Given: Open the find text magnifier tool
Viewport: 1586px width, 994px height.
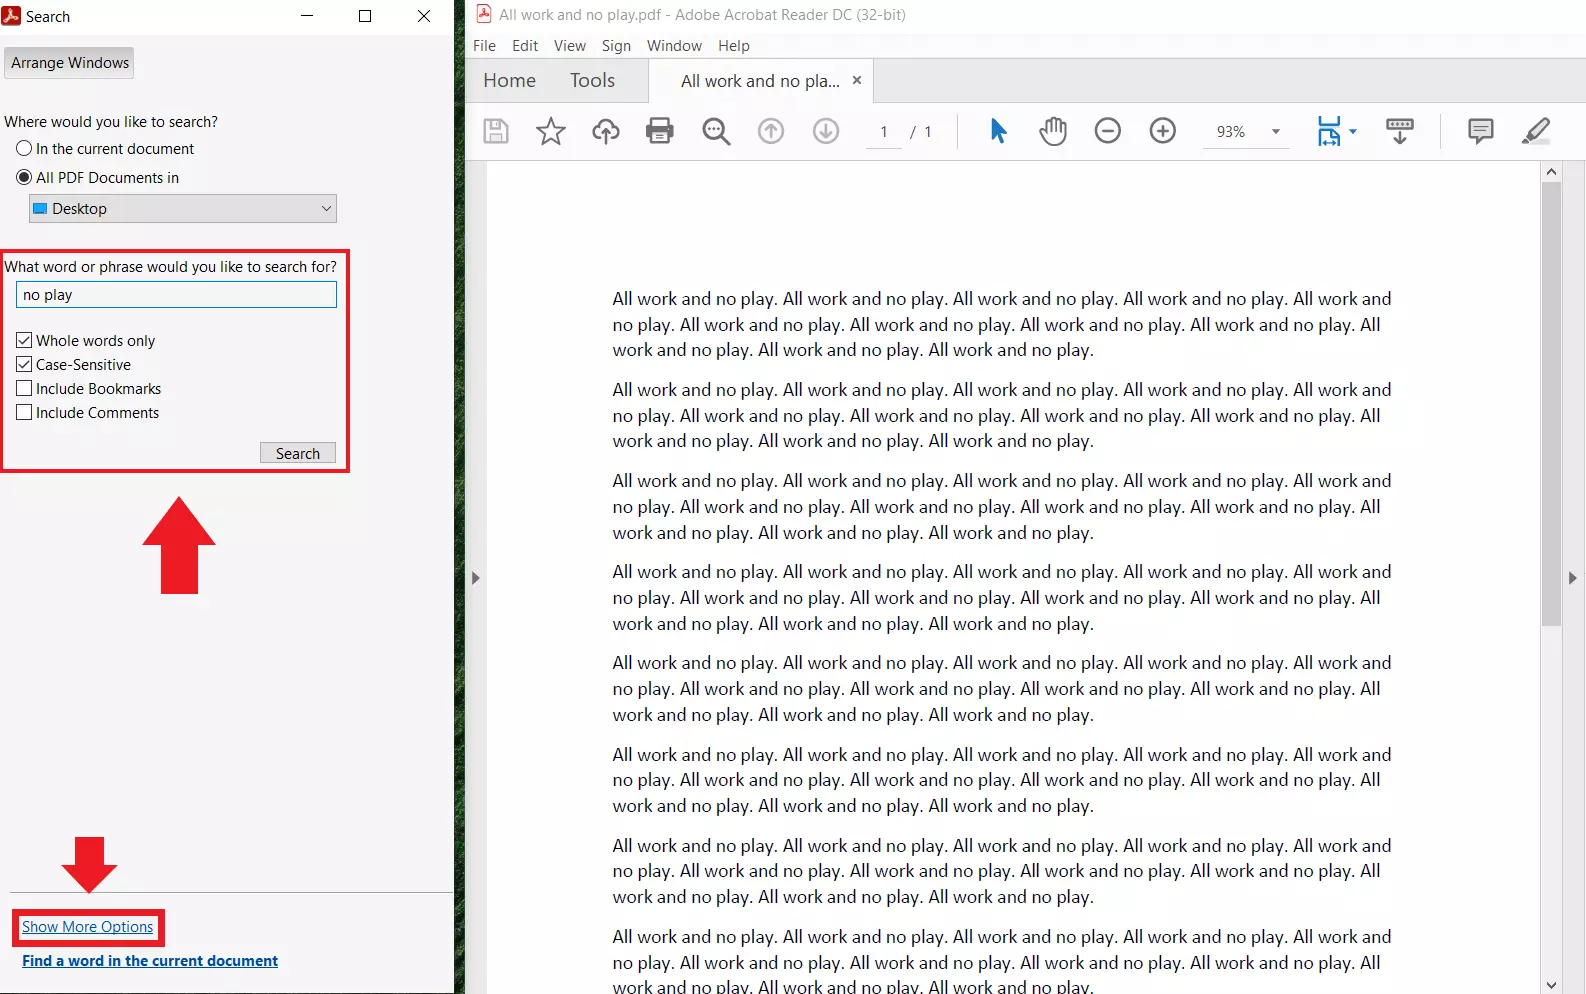Looking at the screenshot, I should 716,131.
